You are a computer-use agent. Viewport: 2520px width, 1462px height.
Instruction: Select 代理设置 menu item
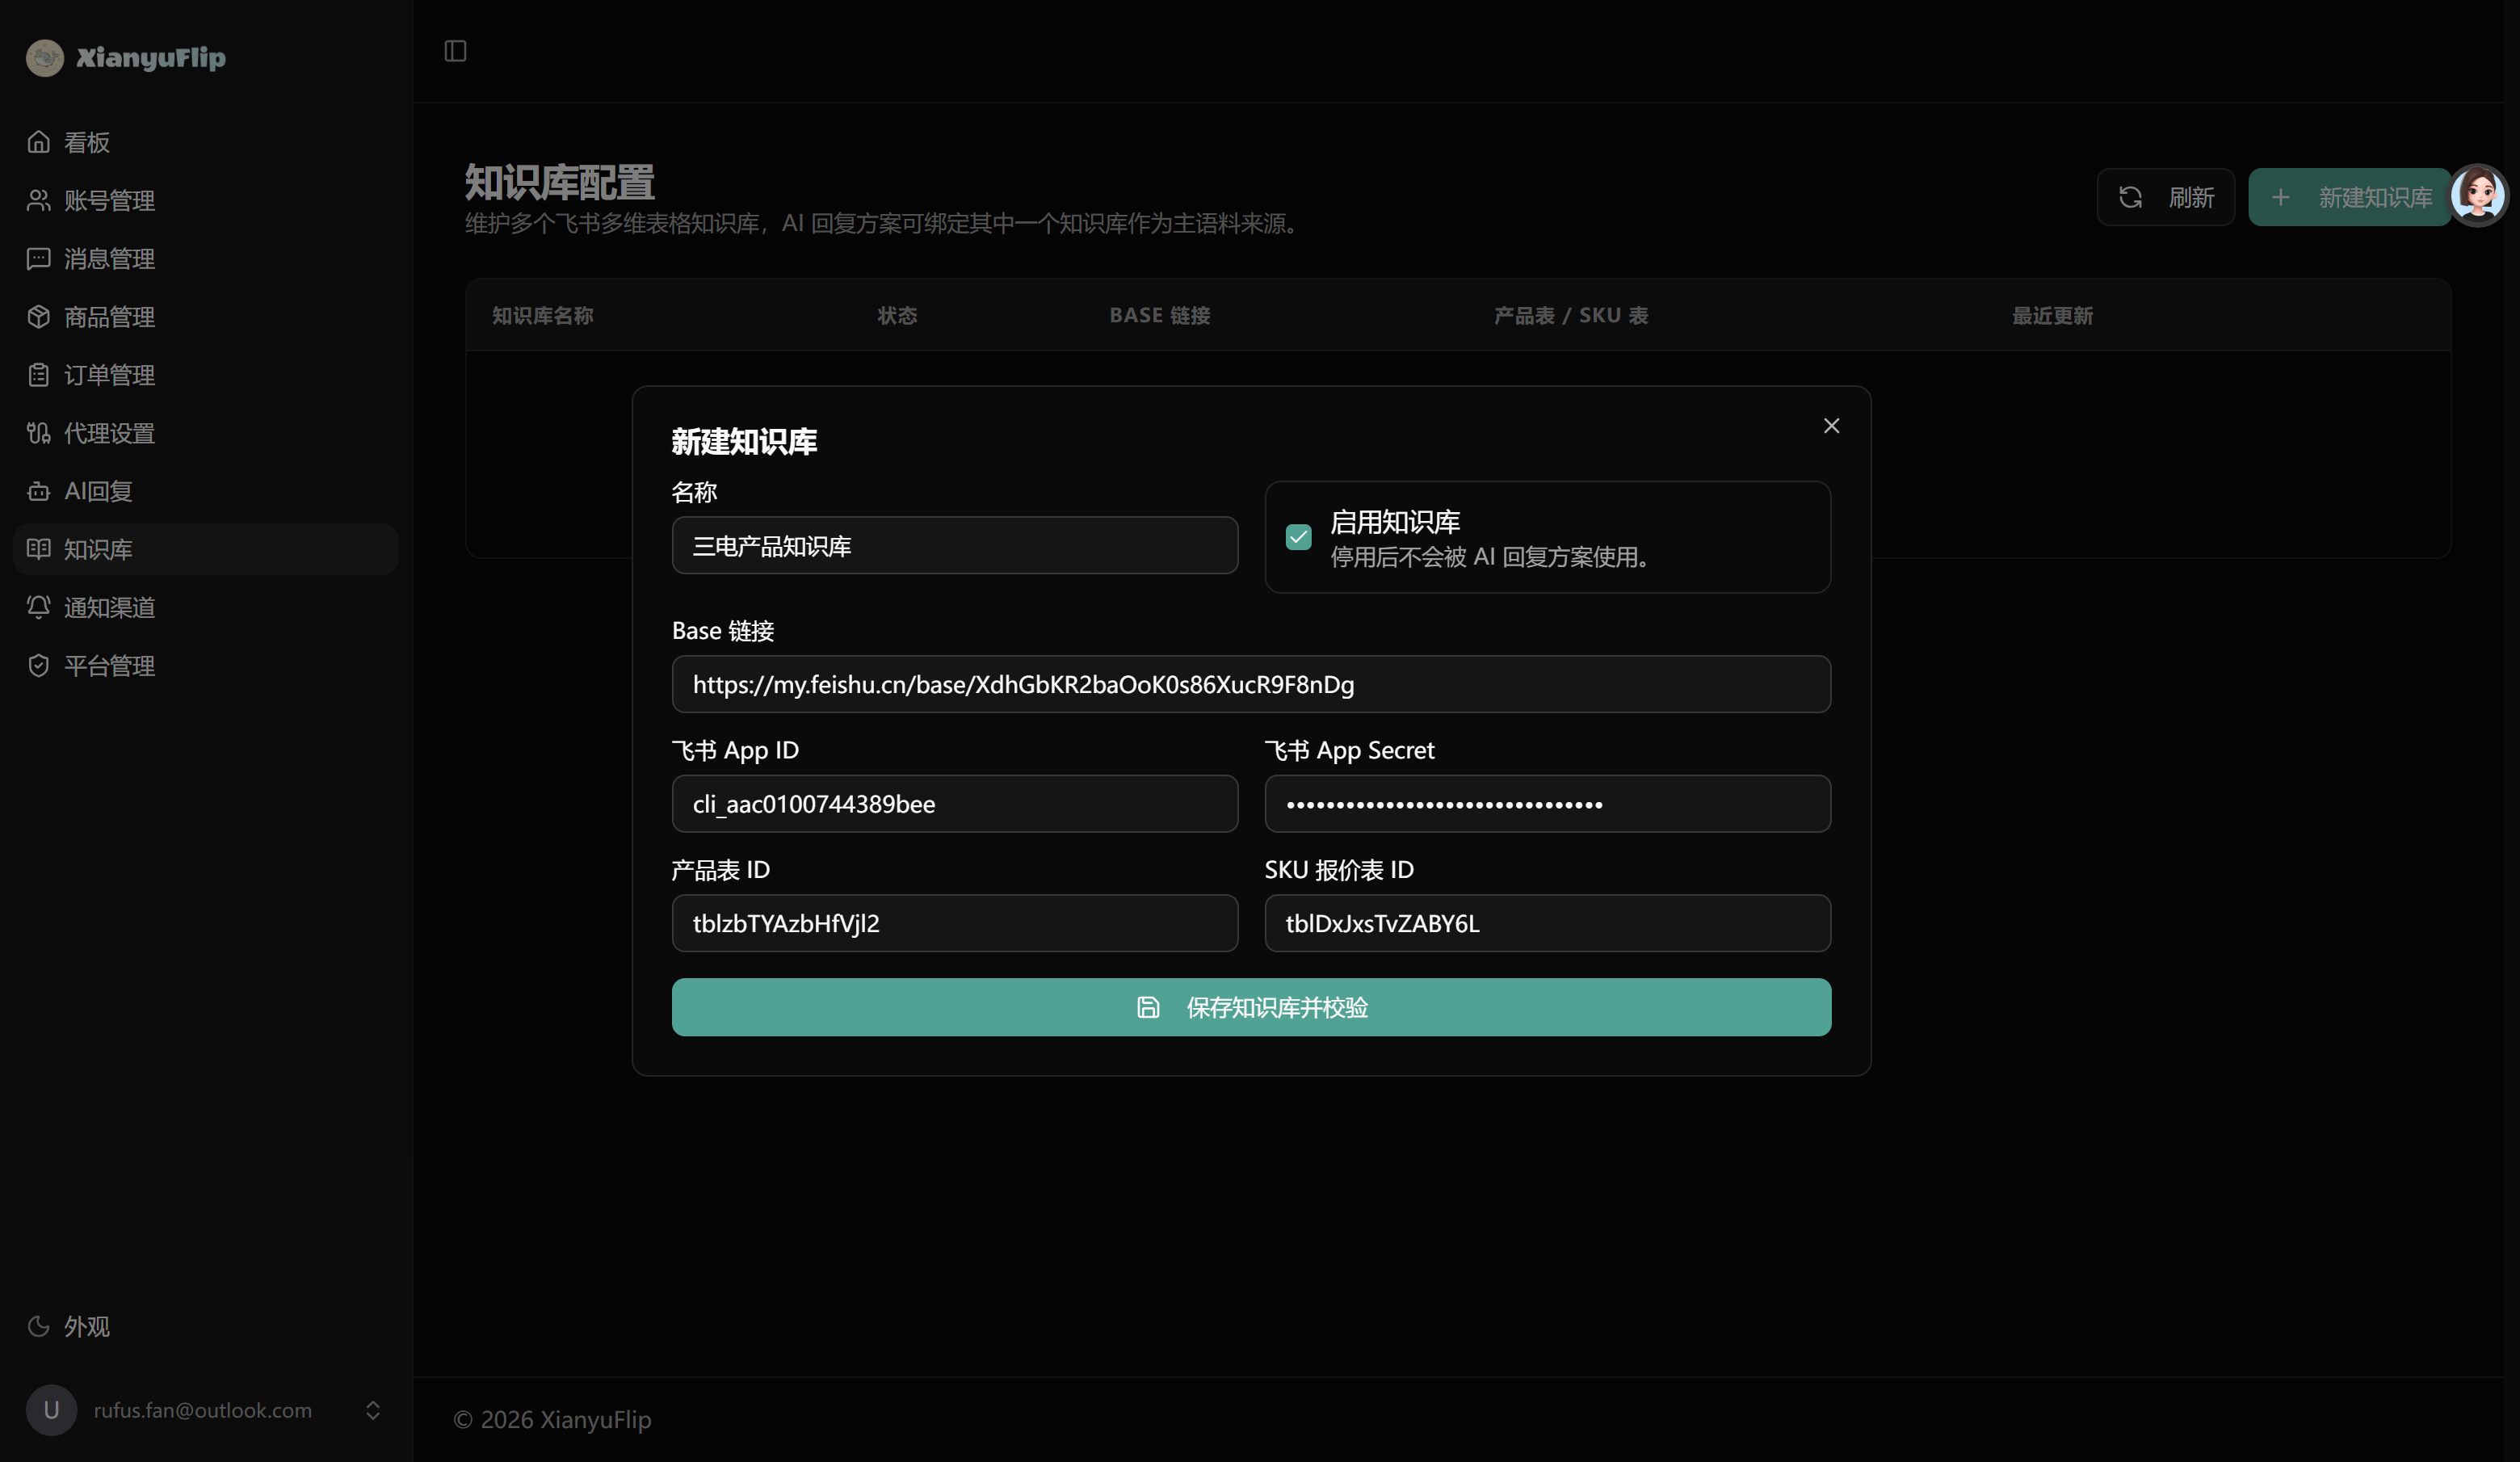206,433
